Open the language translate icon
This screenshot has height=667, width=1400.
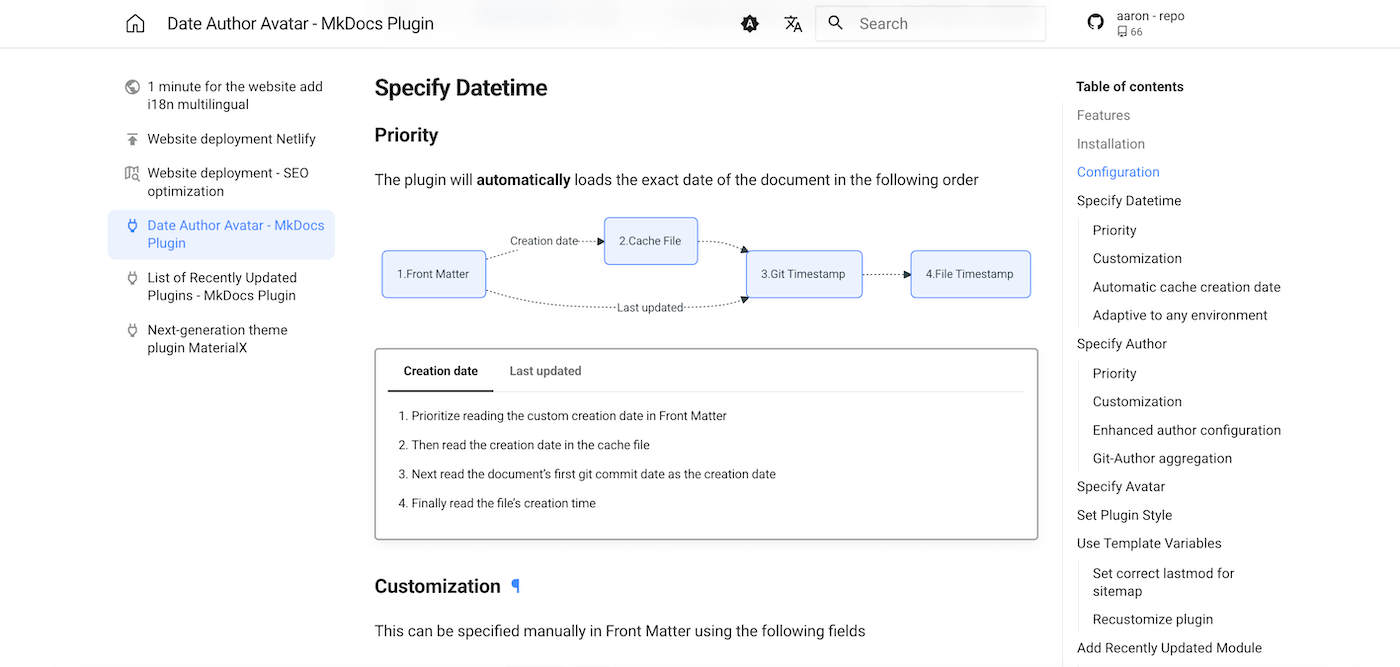(x=793, y=24)
